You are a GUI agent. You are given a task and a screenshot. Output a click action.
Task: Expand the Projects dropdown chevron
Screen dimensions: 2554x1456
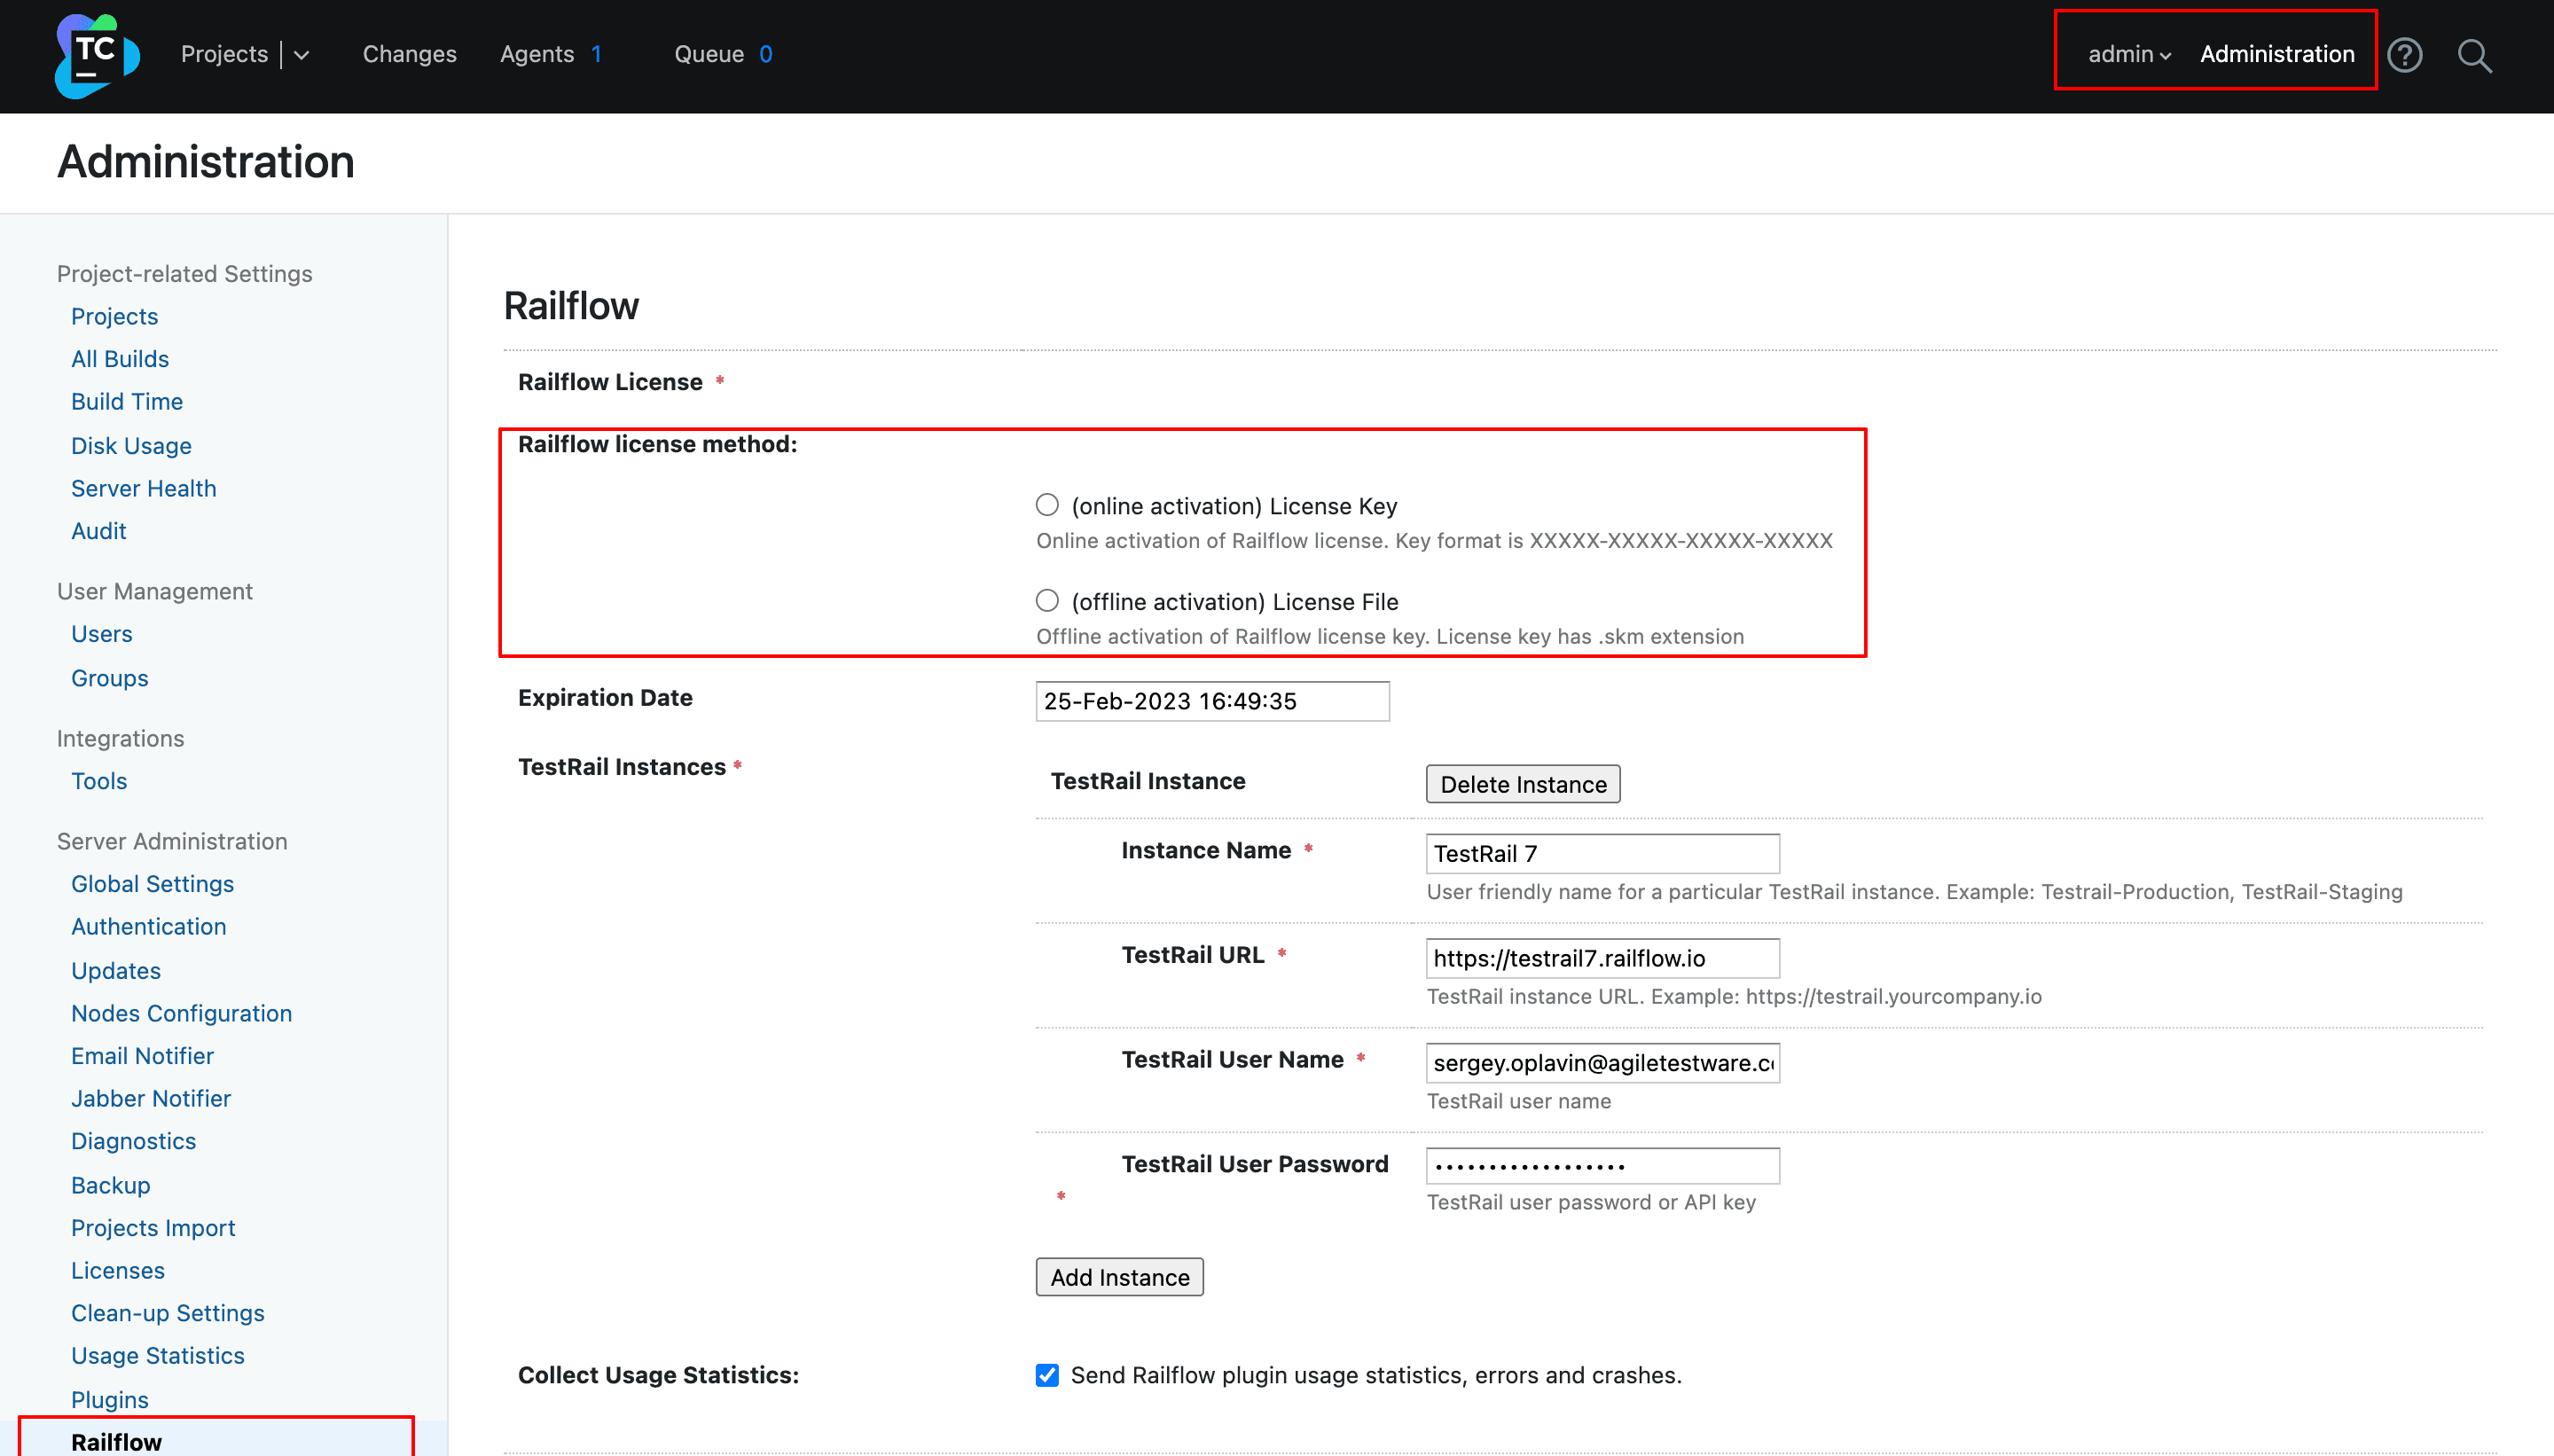pos(301,55)
